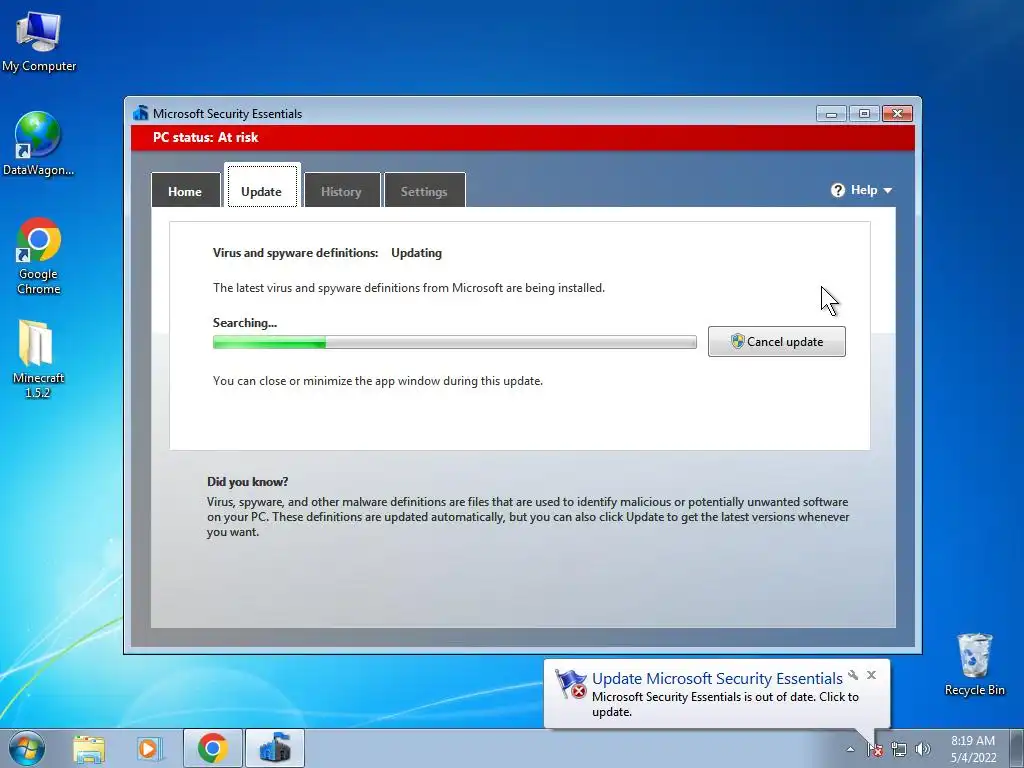
Task: Click the Help question mark icon
Action: point(838,190)
